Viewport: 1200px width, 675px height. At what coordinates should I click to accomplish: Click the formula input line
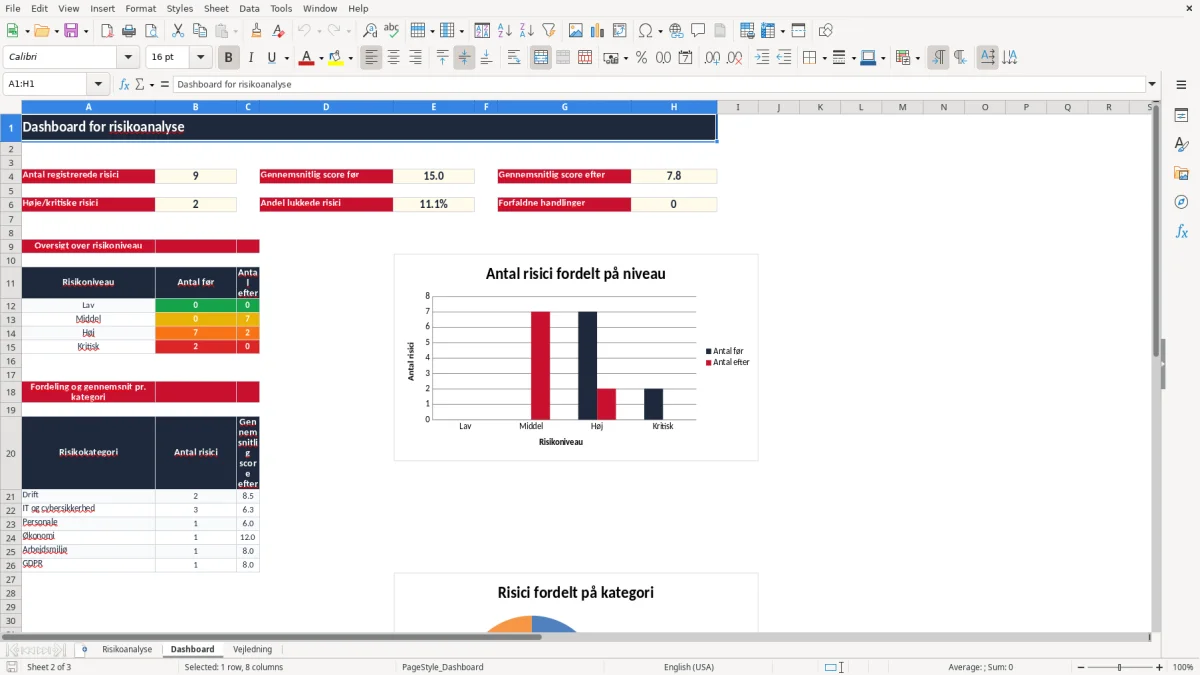[658, 84]
